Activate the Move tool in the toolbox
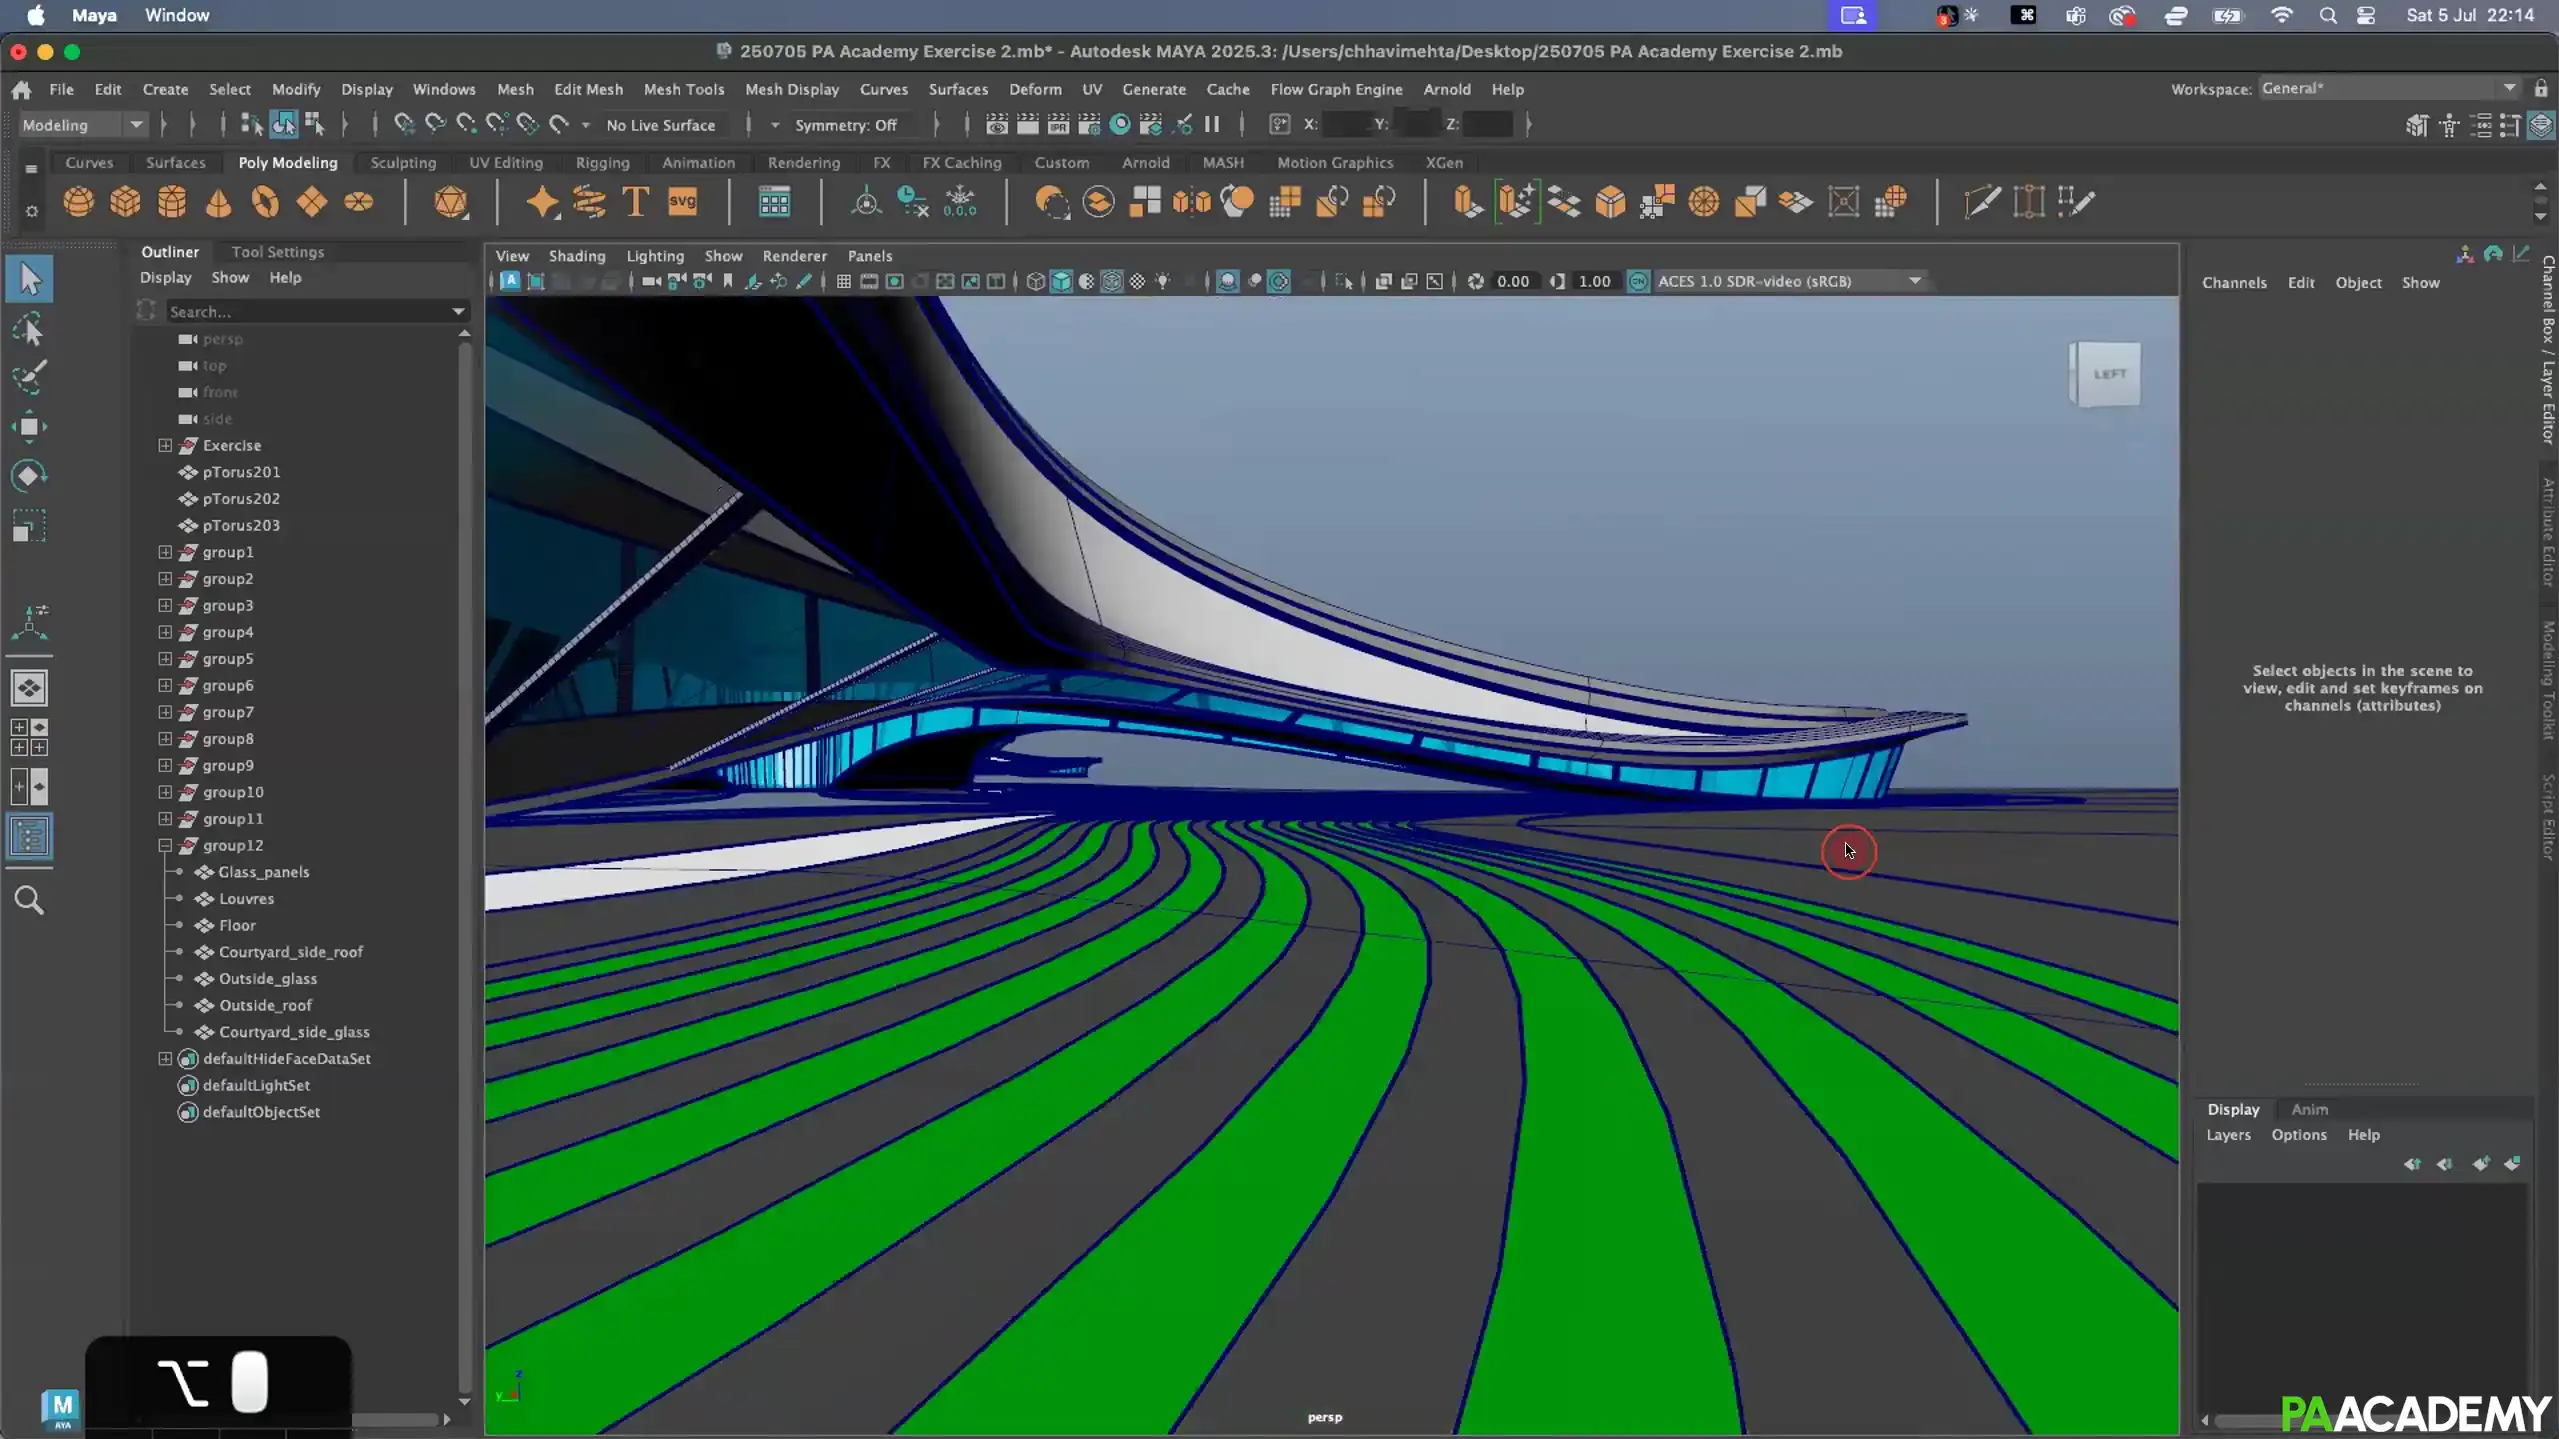The width and height of the screenshot is (2559, 1439). pos(29,427)
